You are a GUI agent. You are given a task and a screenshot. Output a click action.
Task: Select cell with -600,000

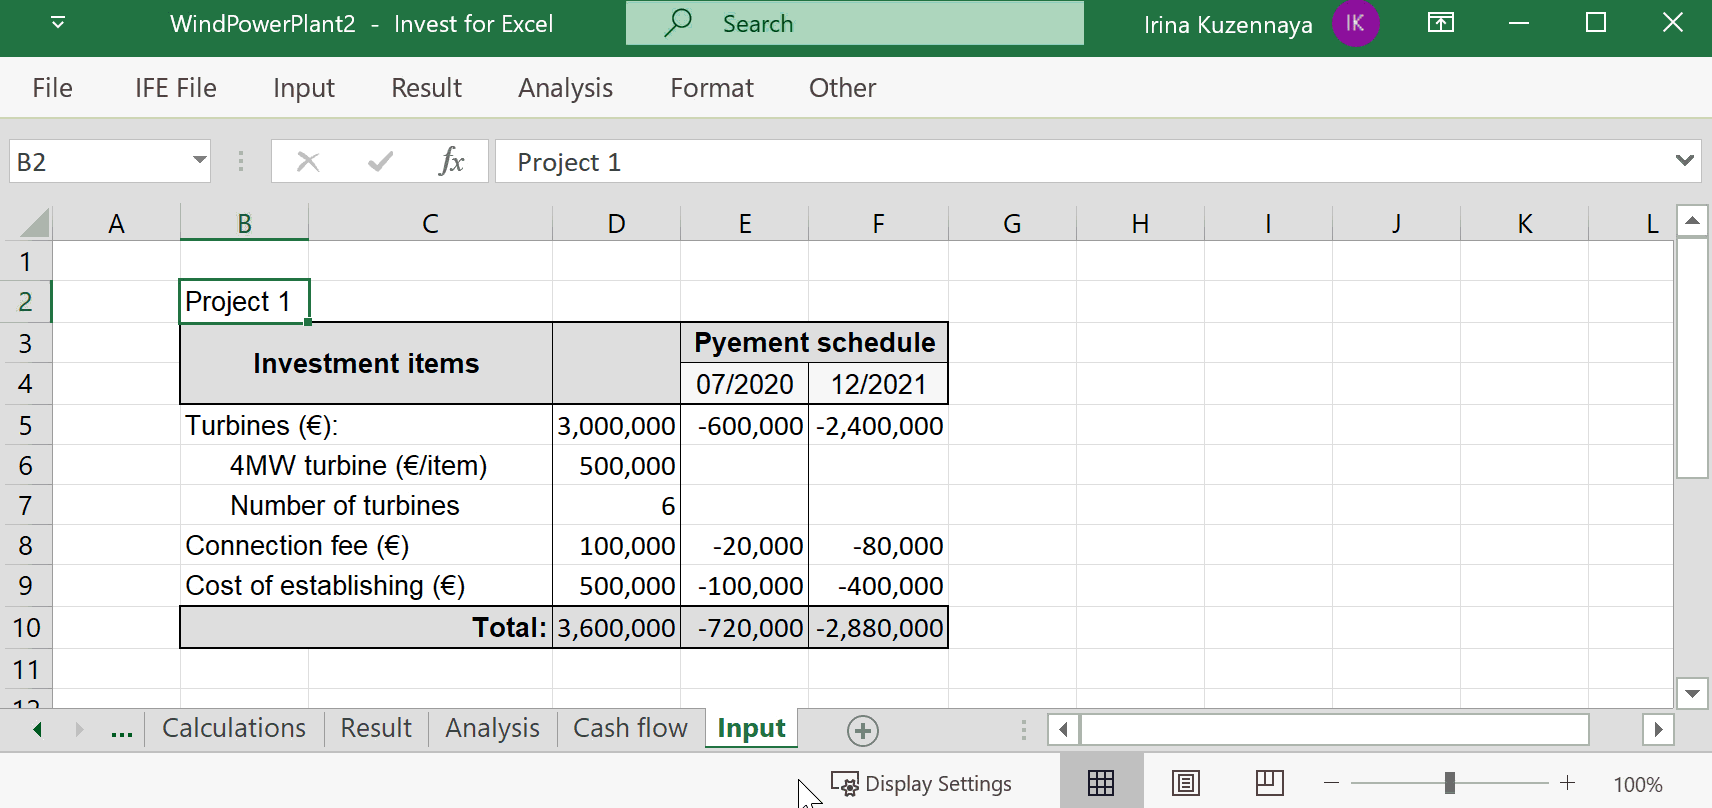tap(745, 425)
